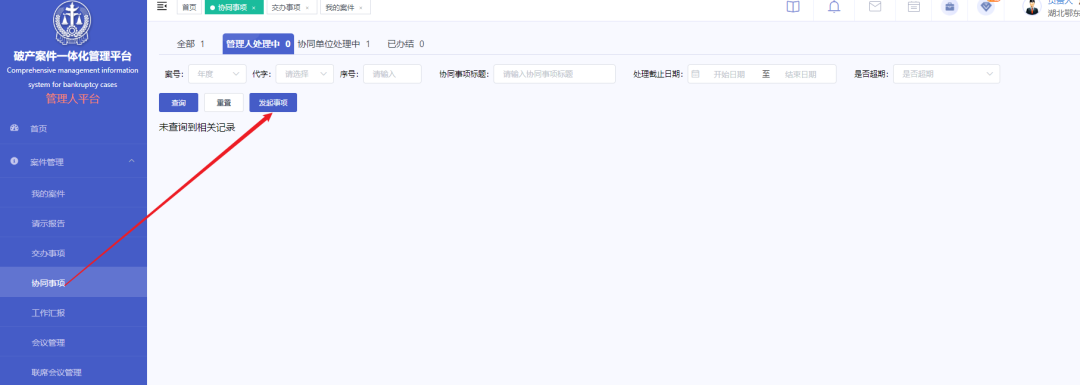Click the calendar icon in date range field
The image size is (1080, 385).
click(x=696, y=74)
